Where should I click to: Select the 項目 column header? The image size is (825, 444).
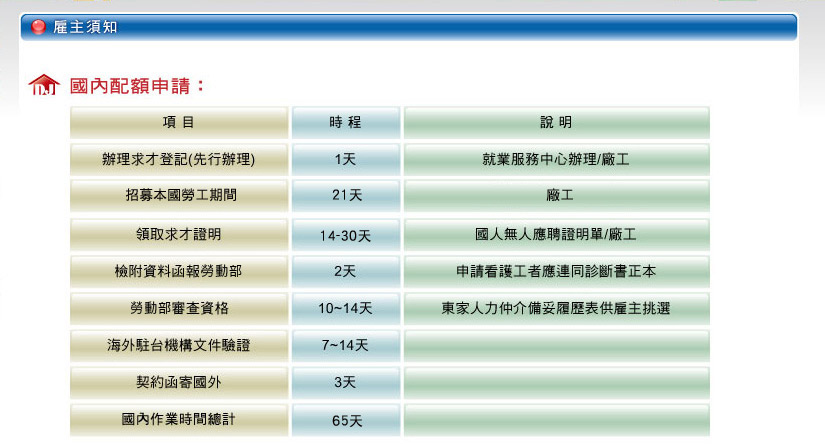(178, 122)
